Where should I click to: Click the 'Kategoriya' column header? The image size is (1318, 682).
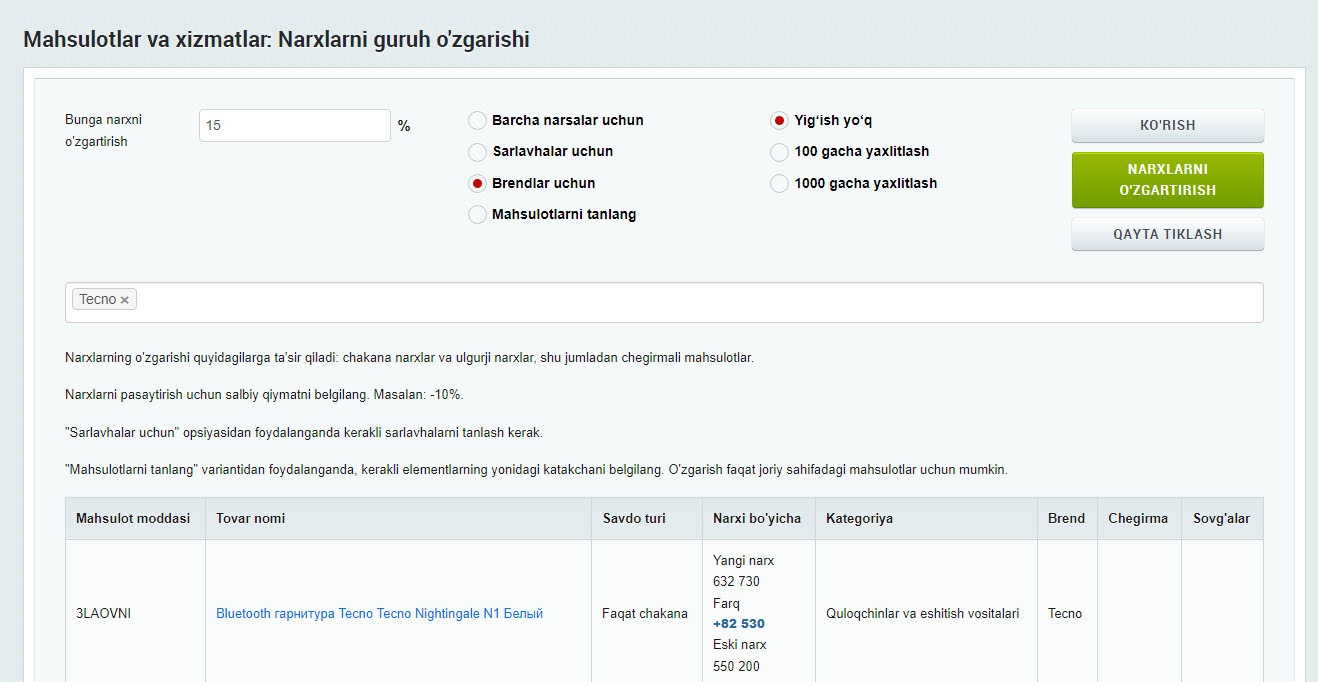click(x=859, y=518)
